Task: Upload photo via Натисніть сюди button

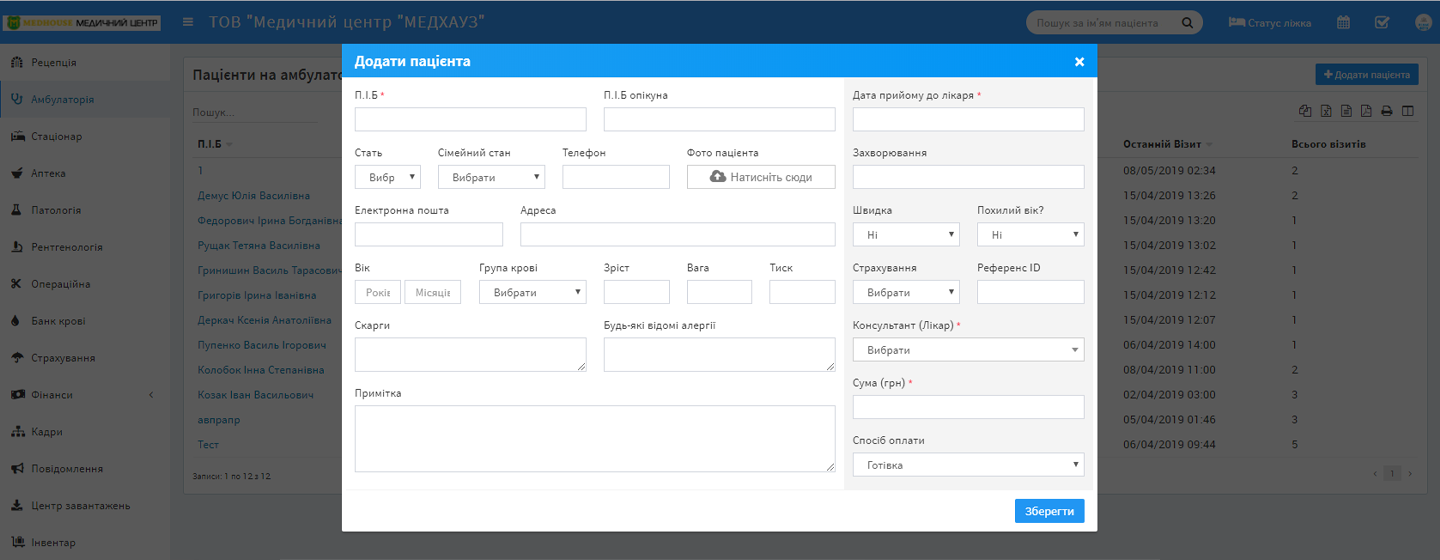Action: click(x=761, y=177)
